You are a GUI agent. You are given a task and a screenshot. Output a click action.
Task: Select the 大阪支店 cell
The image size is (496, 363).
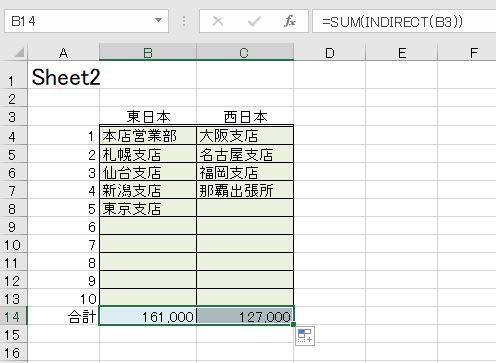245,135
